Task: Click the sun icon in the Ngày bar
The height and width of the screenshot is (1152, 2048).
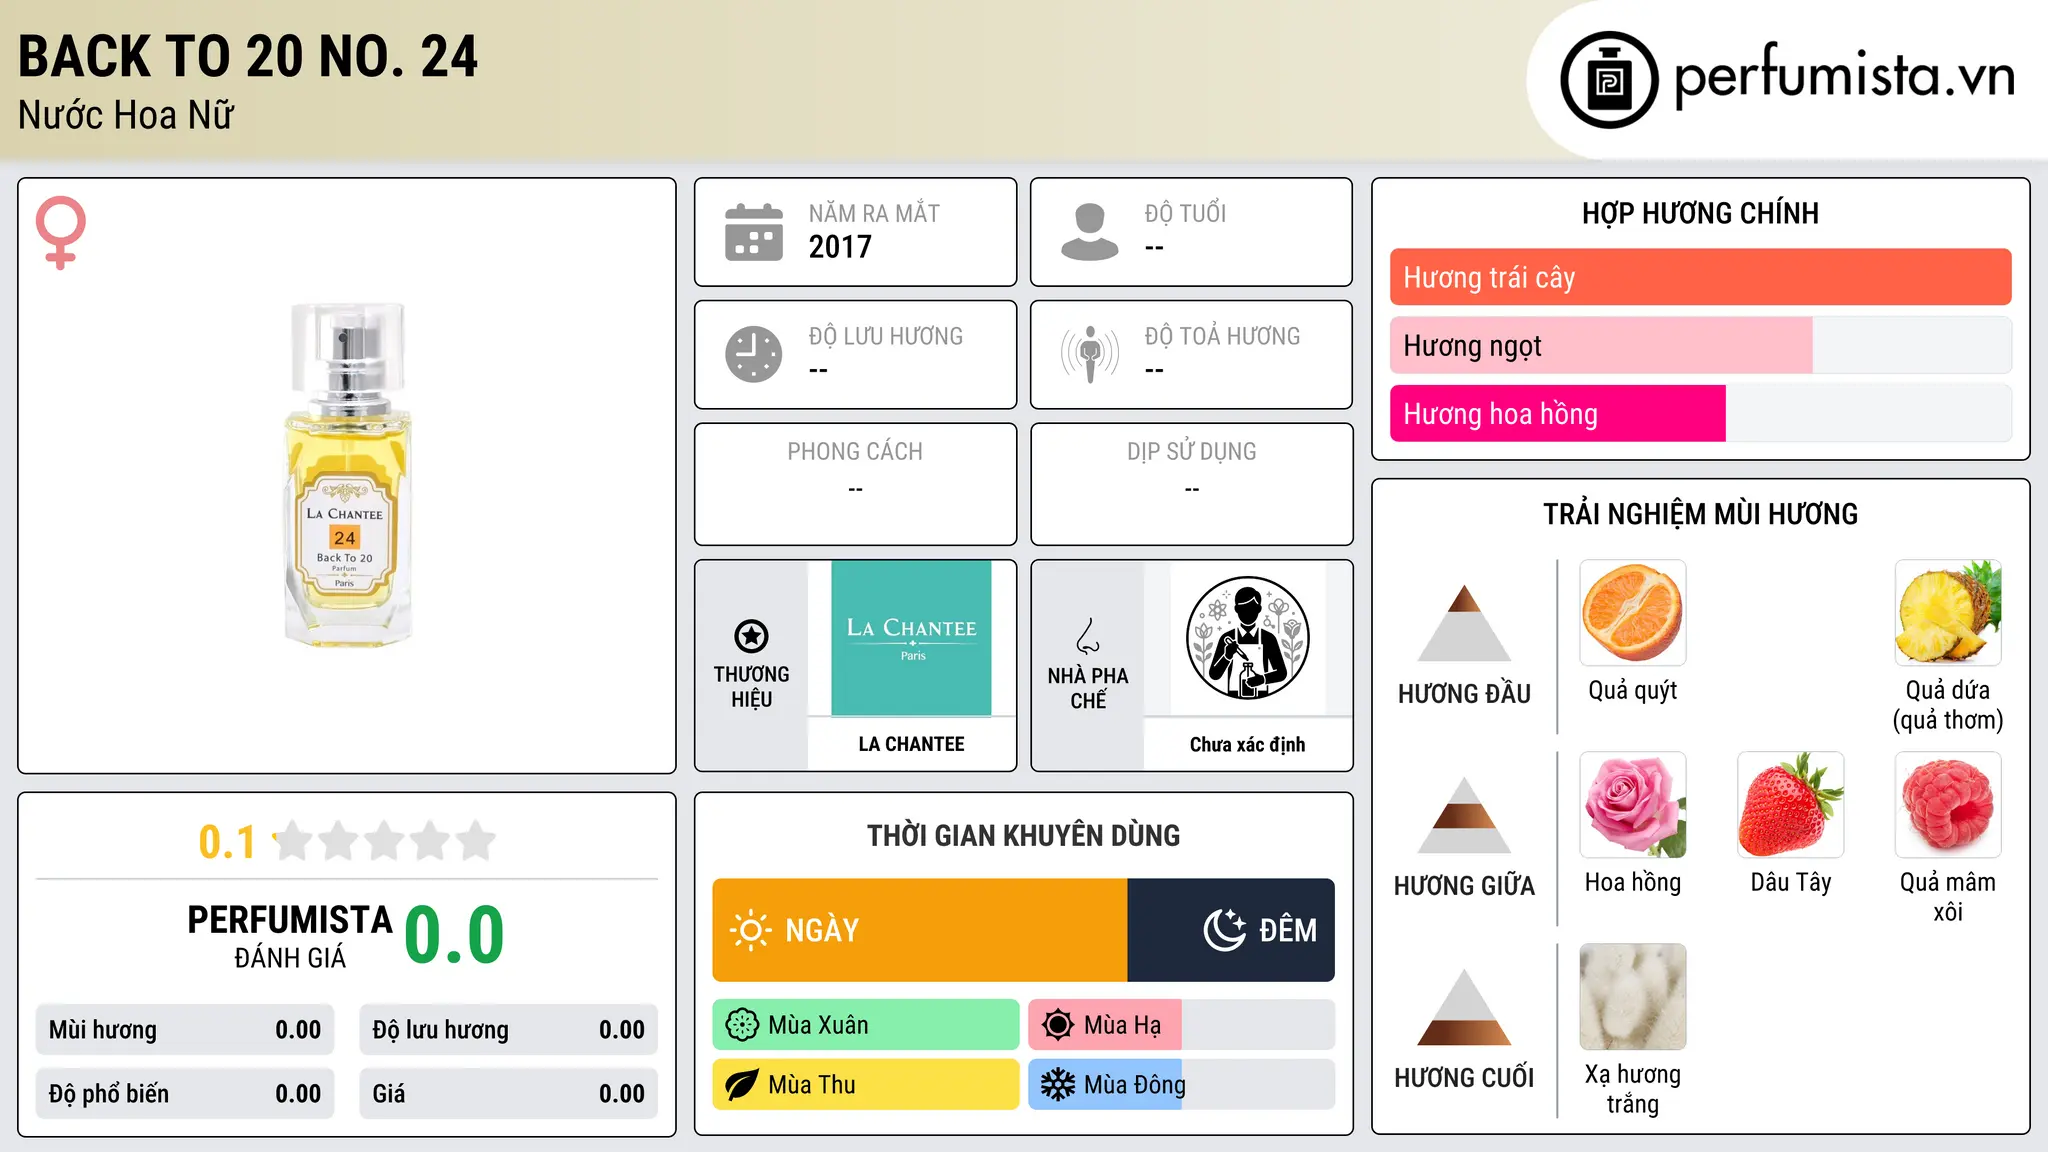Action: (x=751, y=930)
